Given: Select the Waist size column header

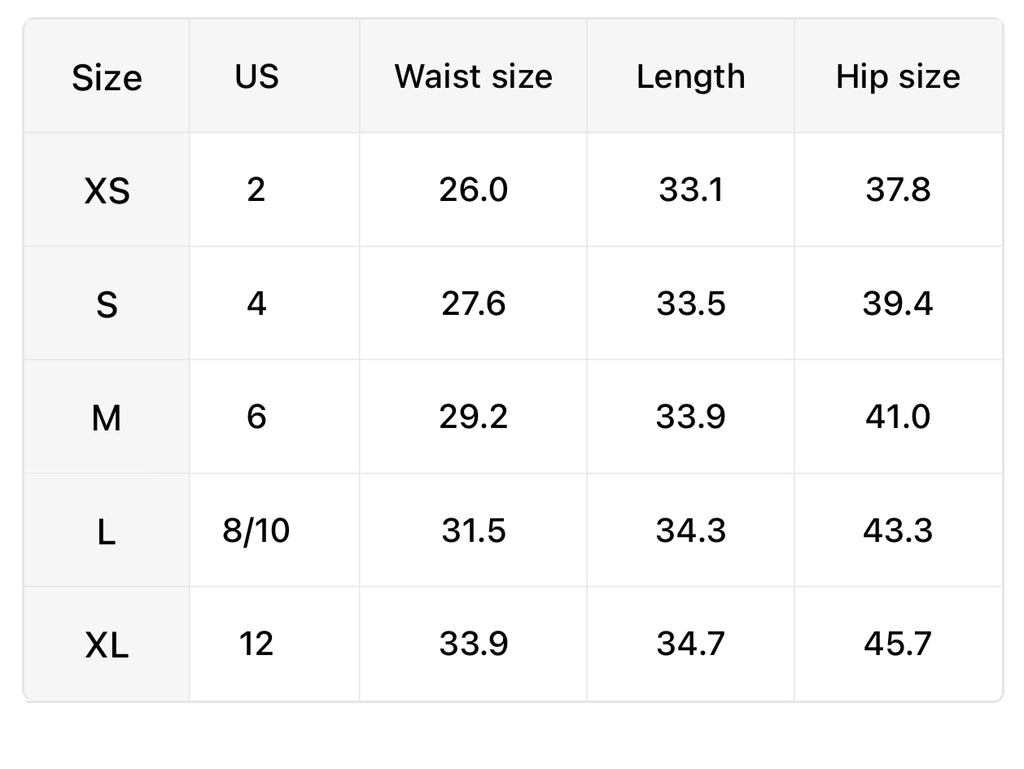Looking at the screenshot, I should (473, 77).
